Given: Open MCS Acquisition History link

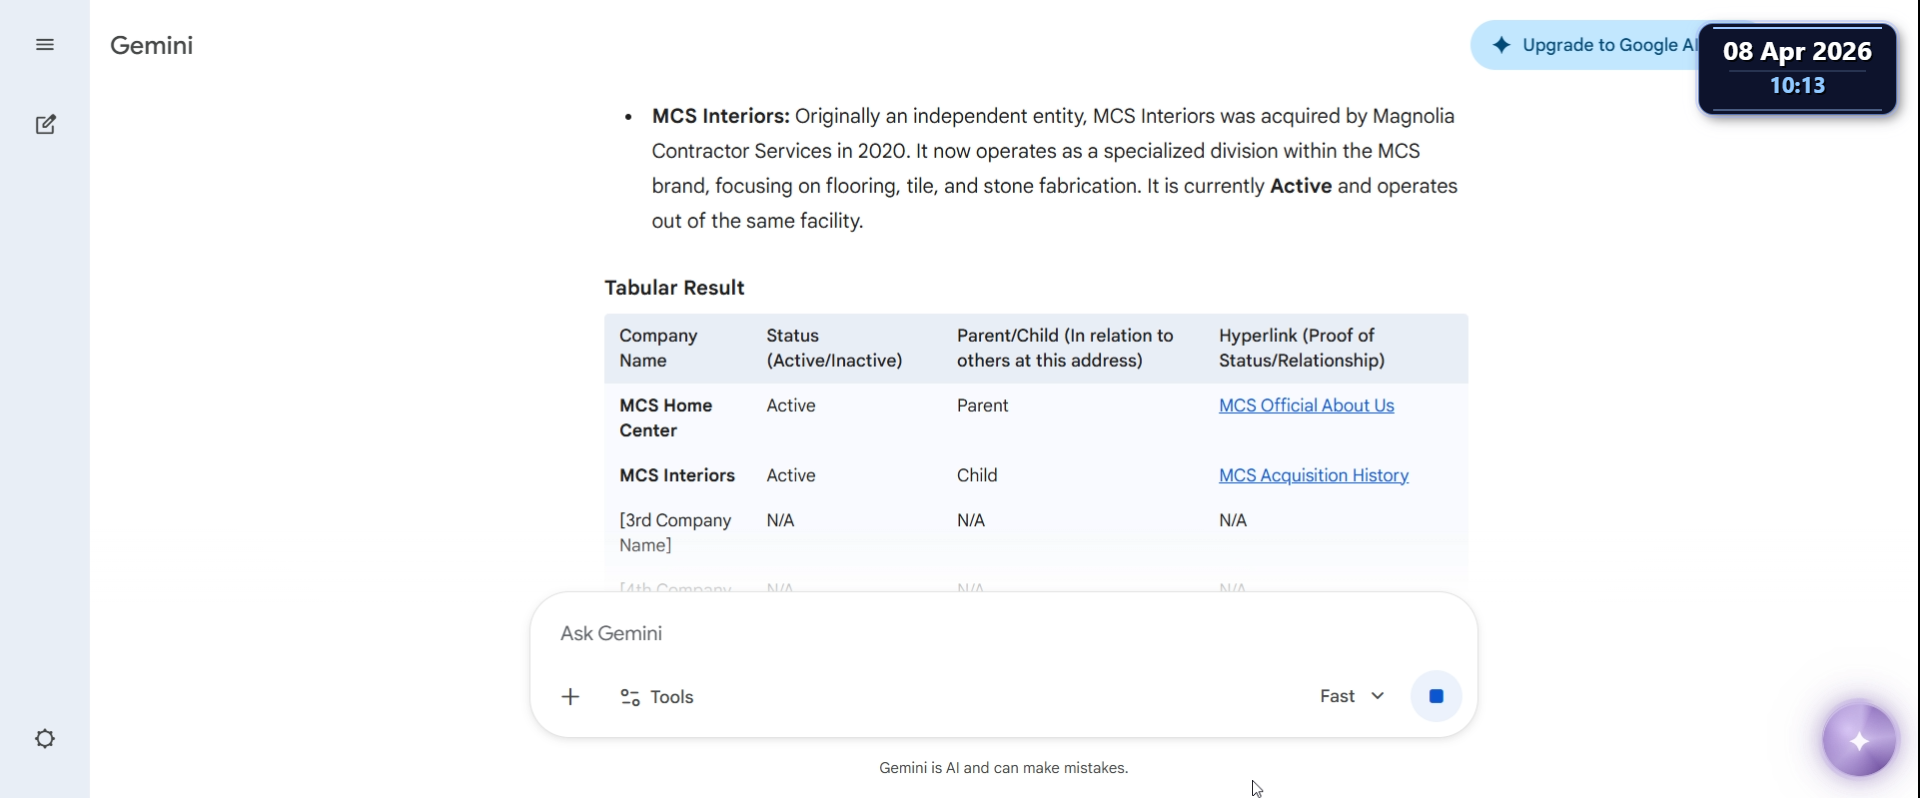Looking at the screenshot, I should [x=1313, y=476].
